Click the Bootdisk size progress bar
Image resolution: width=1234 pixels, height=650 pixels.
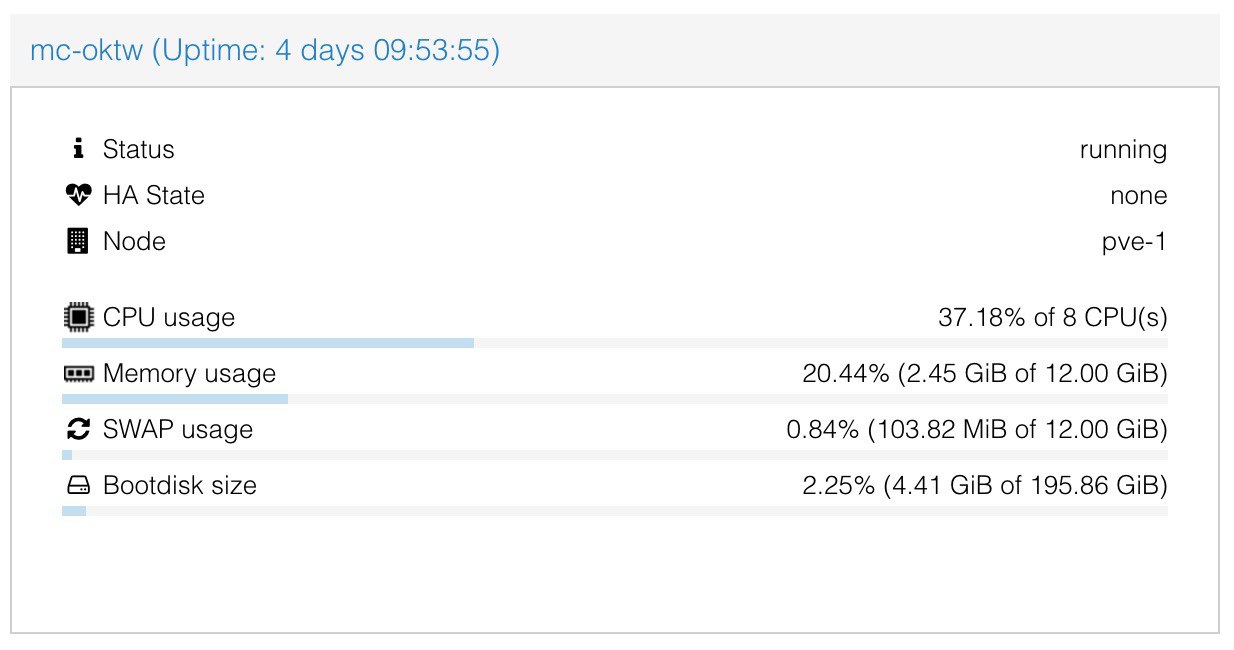pos(615,511)
